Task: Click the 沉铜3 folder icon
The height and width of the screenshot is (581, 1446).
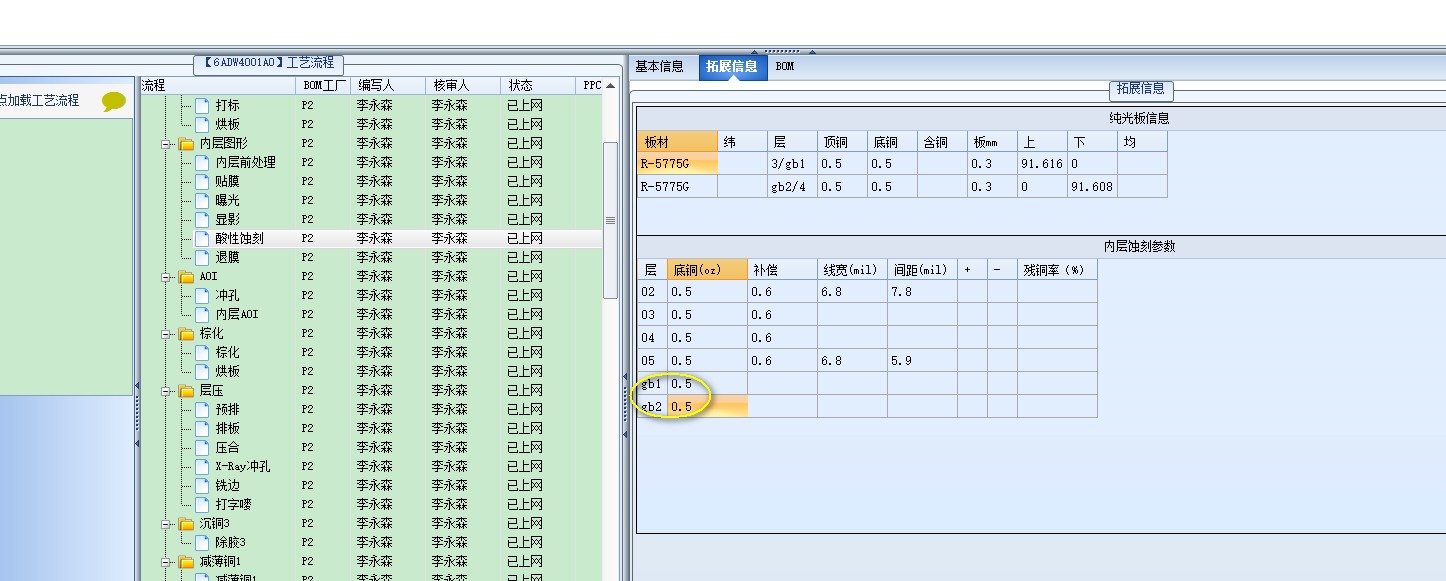Action: [x=186, y=524]
